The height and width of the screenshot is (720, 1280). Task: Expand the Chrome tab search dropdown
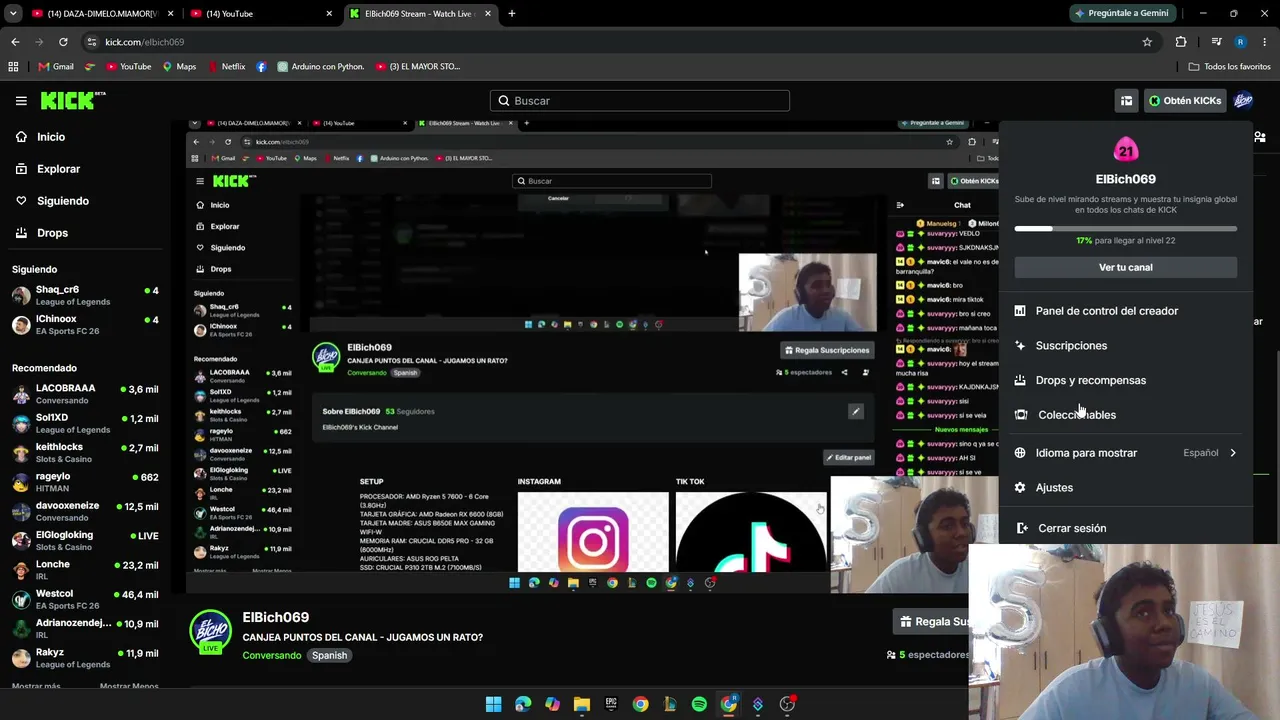pyautogui.click(x=13, y=14)
